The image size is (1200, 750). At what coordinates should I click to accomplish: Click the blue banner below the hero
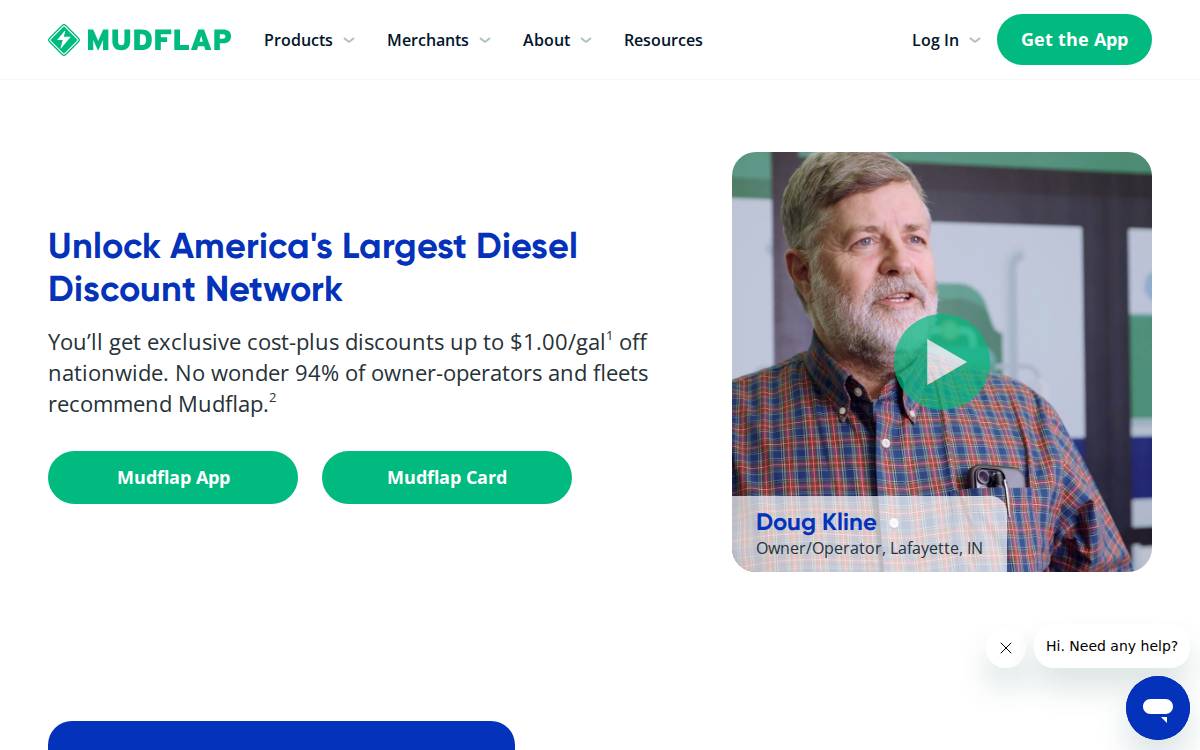(x=281, y=736)
